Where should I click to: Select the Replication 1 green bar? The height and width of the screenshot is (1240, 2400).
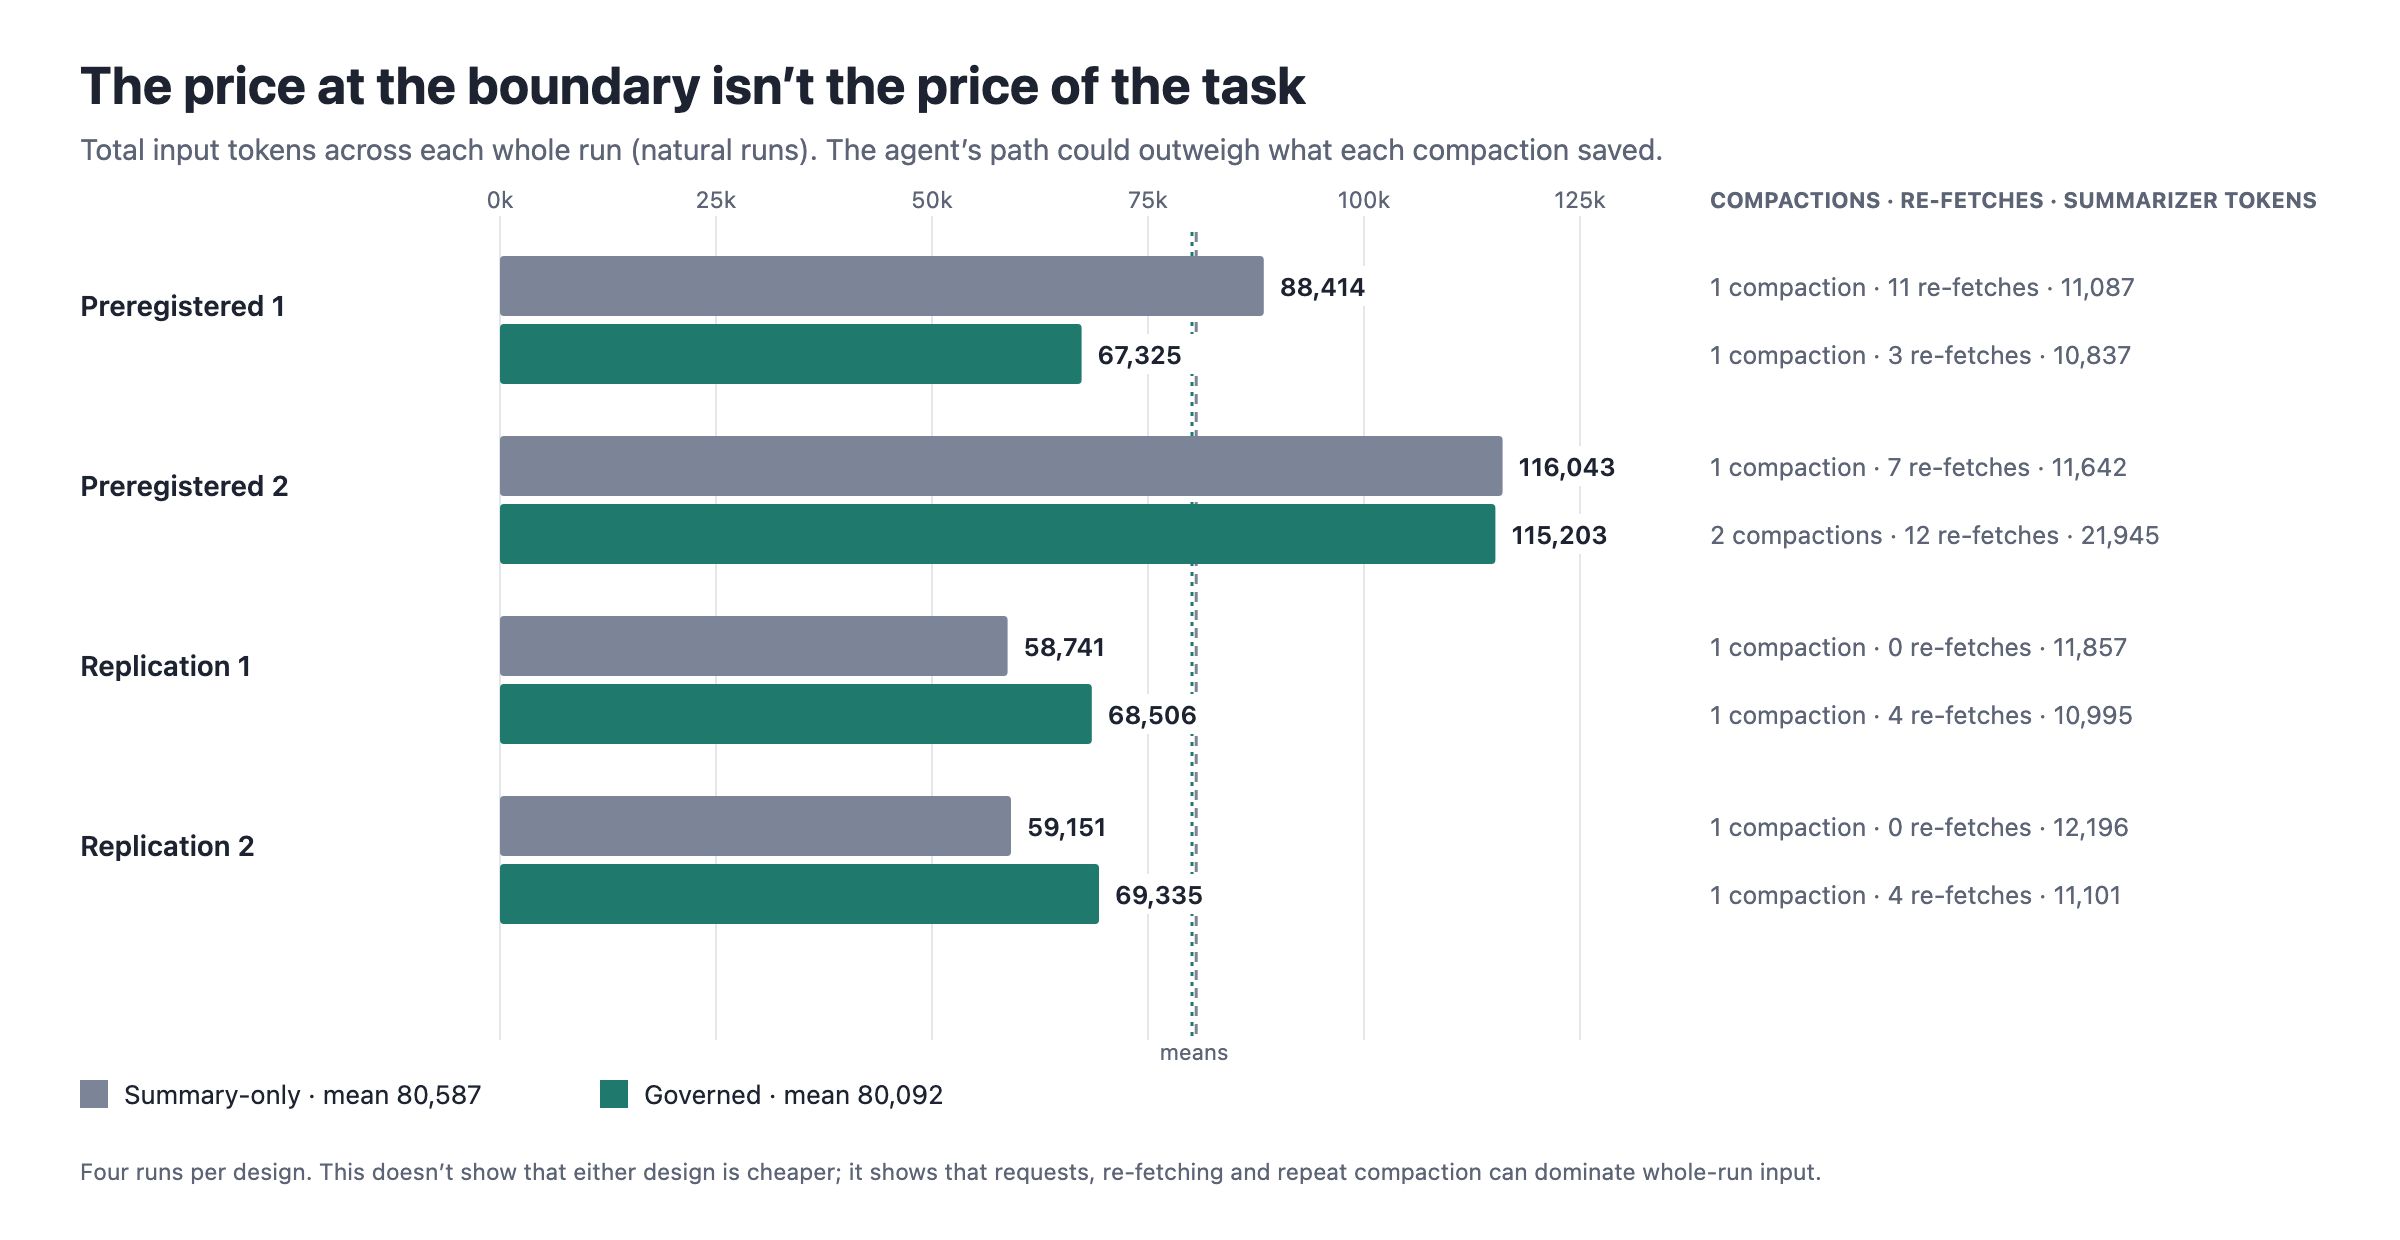(795, 714)
